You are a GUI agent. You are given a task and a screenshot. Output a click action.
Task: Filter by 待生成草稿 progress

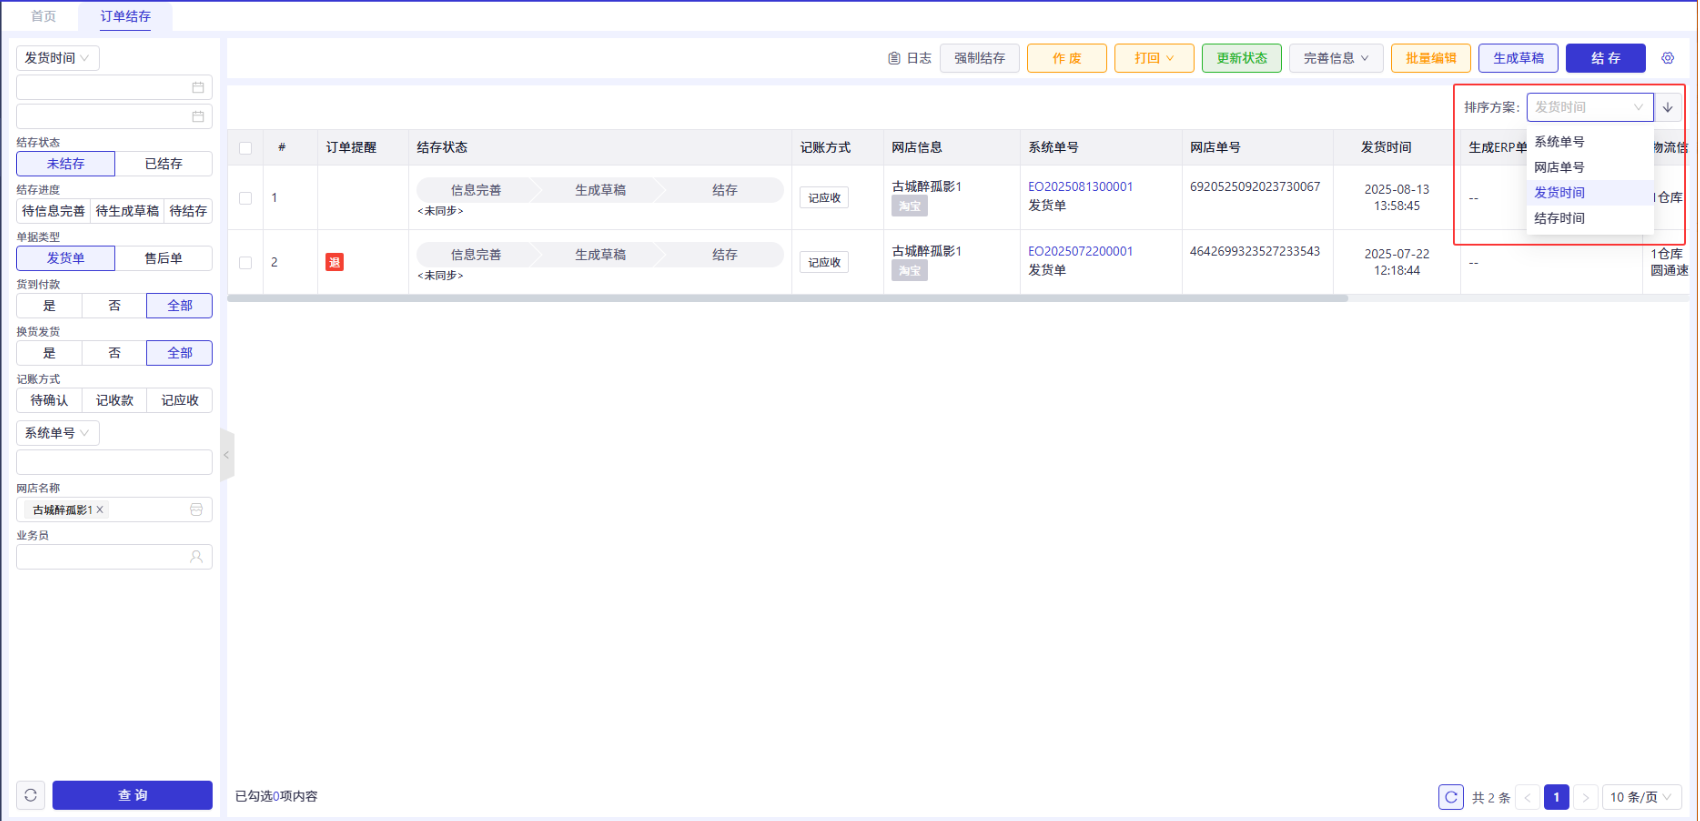click(127, 211)
